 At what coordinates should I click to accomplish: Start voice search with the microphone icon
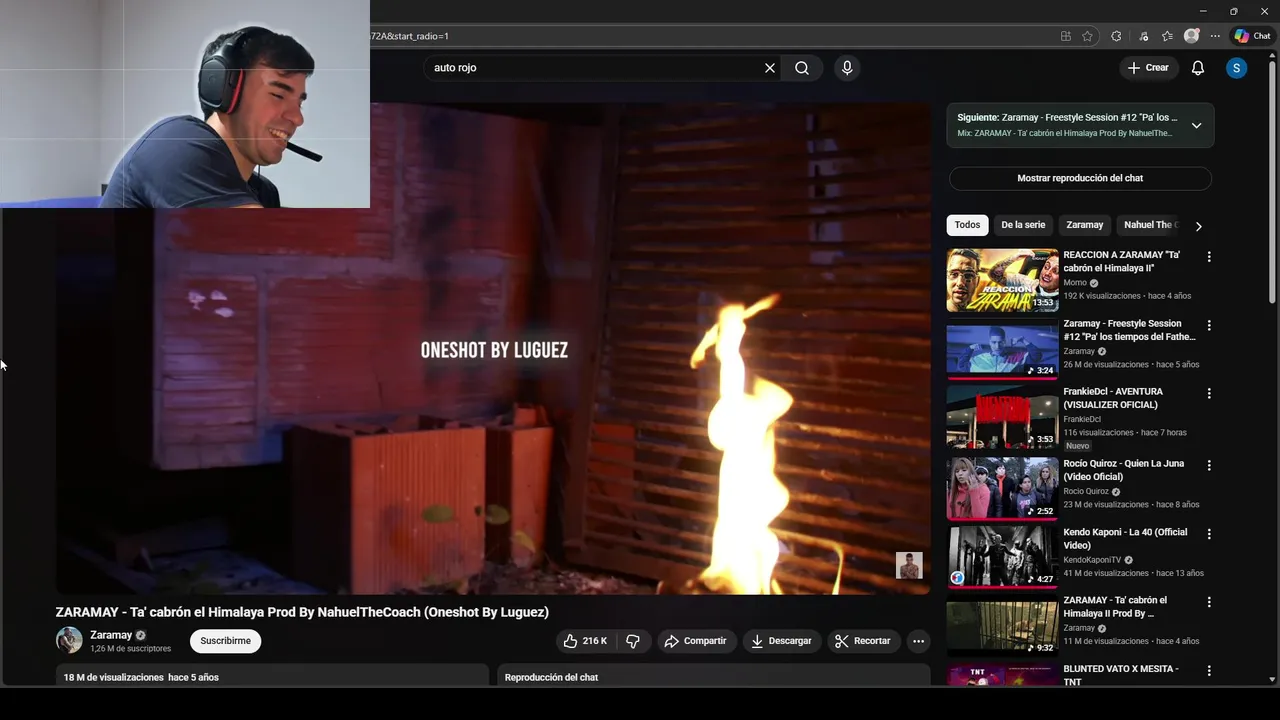(847, 68)
